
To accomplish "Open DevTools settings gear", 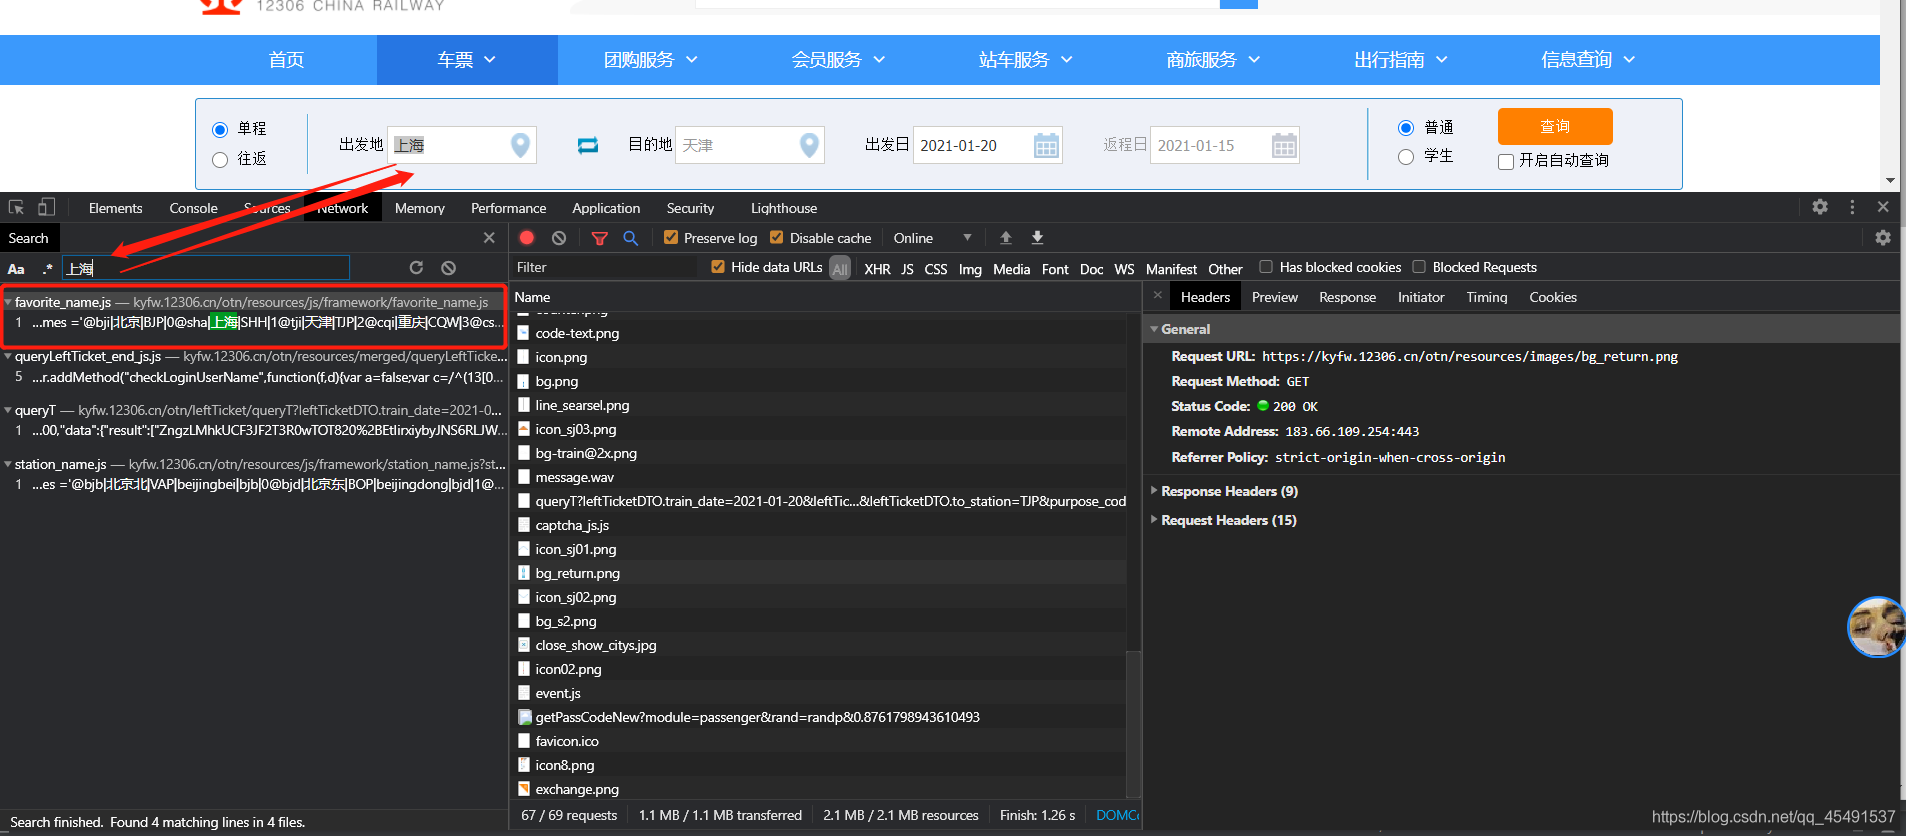I will click(1820, 207).
